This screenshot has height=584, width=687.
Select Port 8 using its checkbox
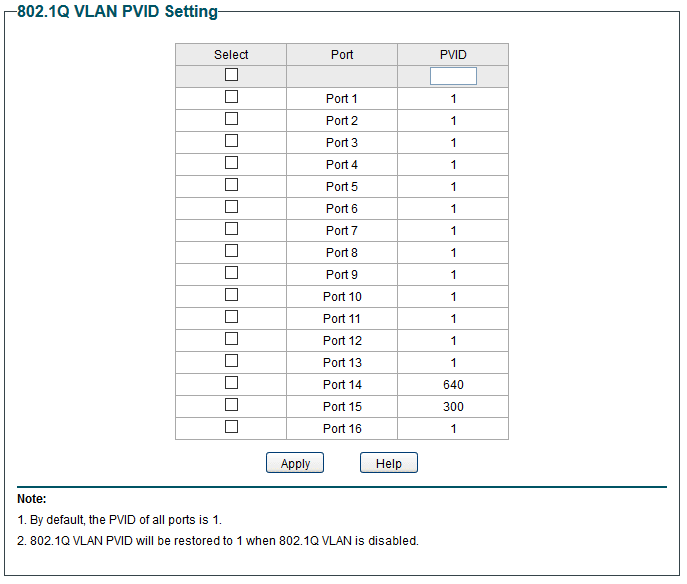point(231,251)
